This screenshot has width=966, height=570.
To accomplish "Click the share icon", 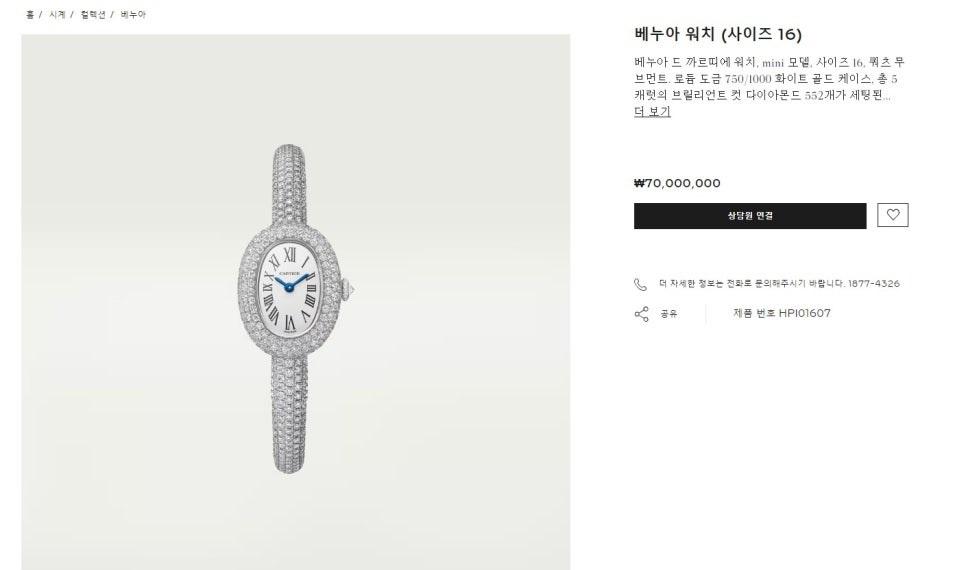I will 641,314.
